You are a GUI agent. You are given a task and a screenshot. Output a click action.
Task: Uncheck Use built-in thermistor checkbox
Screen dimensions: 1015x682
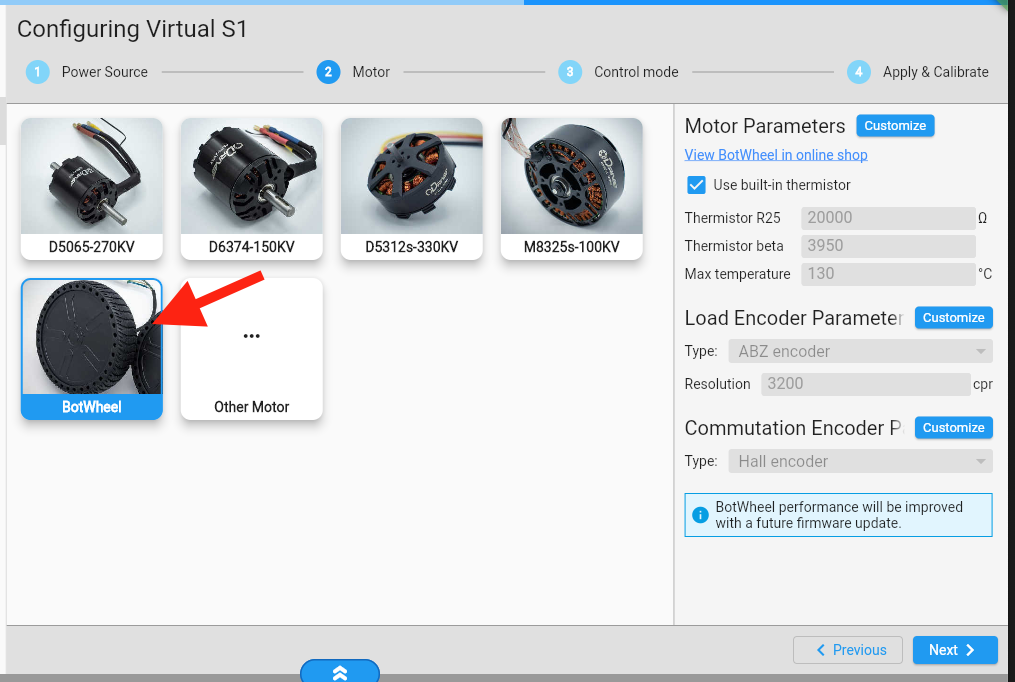[696, 185]
